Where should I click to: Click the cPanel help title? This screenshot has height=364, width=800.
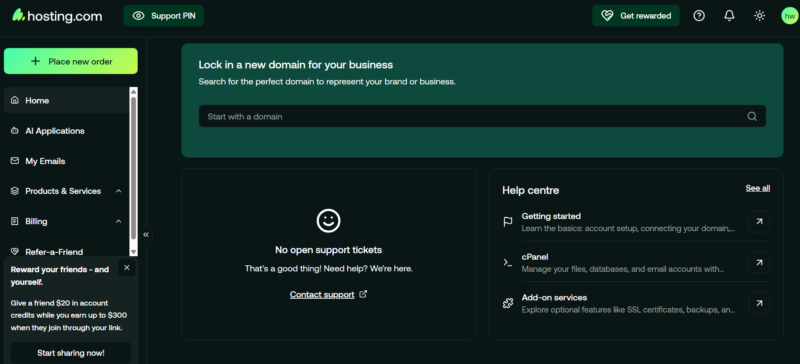[x=535, y=257]
